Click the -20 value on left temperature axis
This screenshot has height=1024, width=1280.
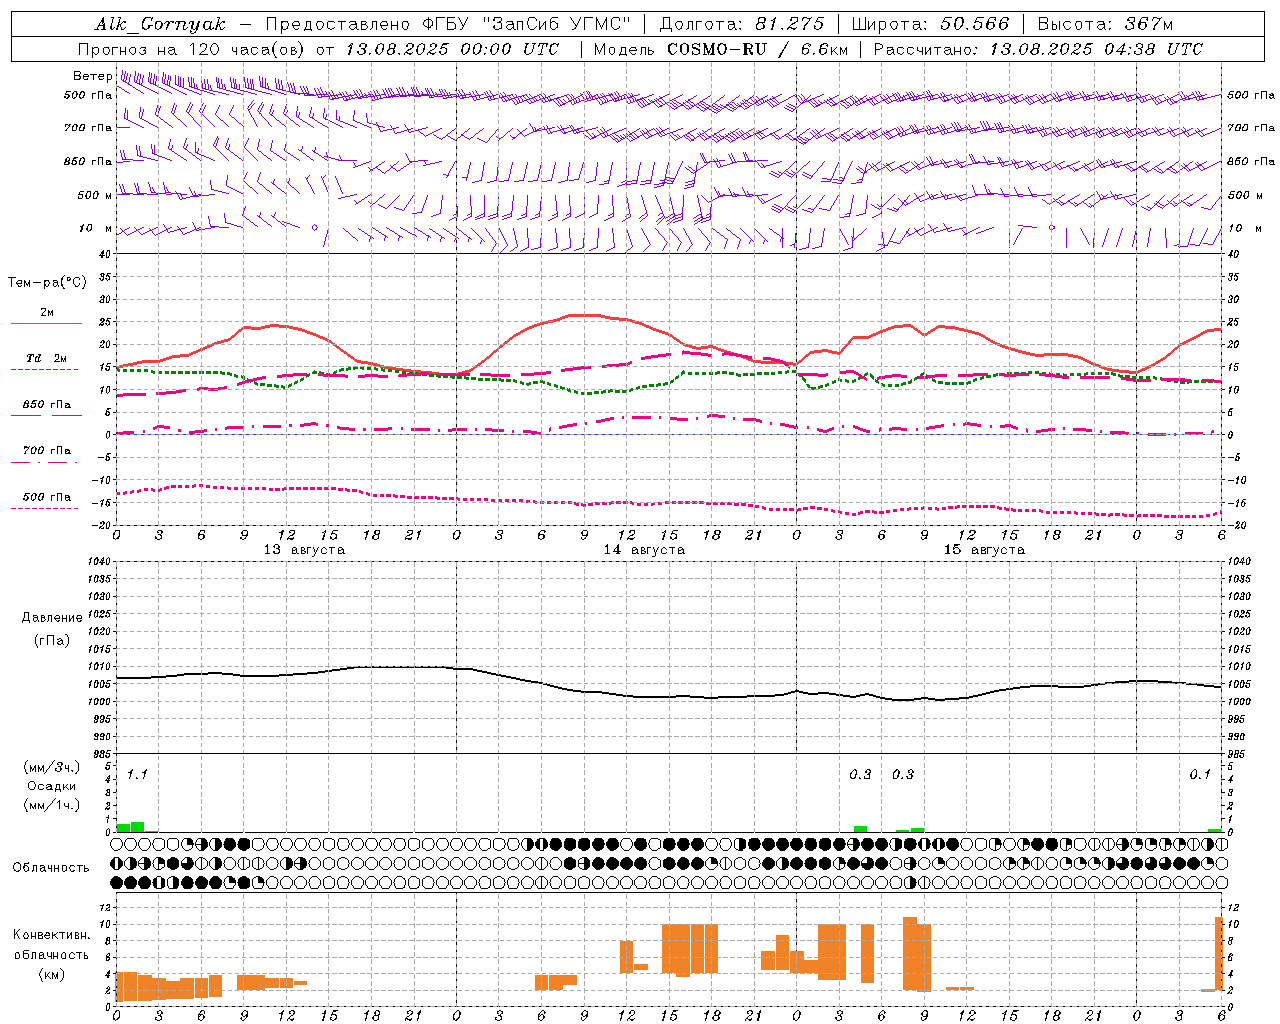(x=100, y=525)
